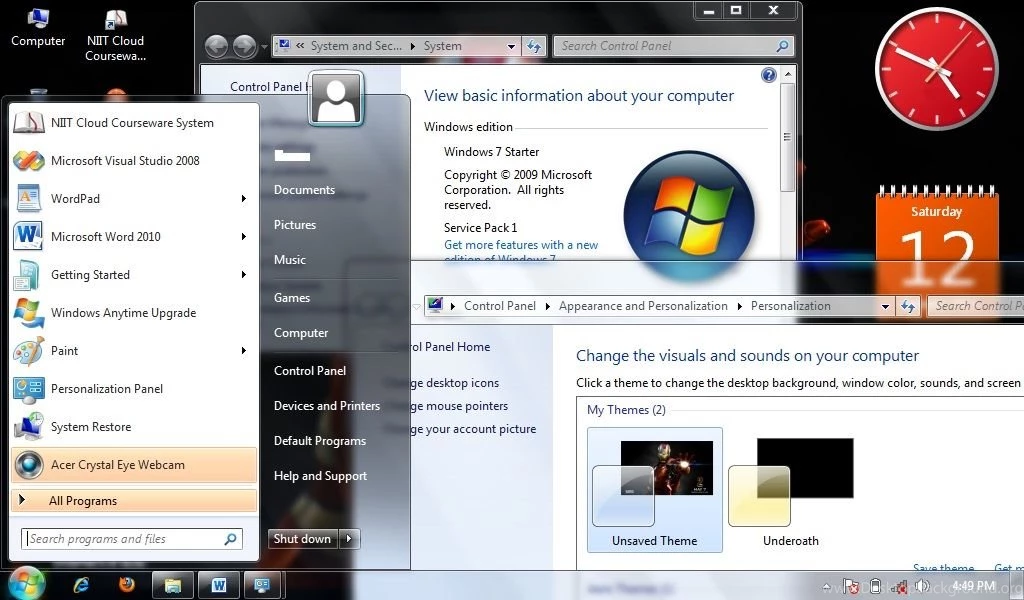
Task: Open Games from Start menu
Action: click(x=292, y=298)
